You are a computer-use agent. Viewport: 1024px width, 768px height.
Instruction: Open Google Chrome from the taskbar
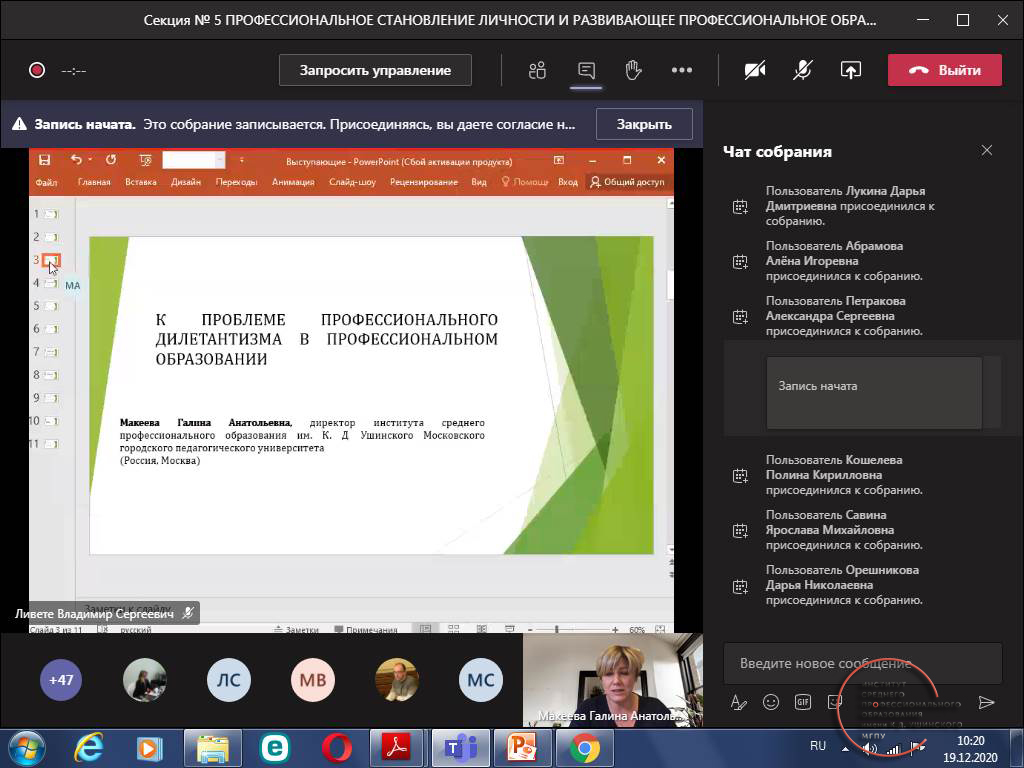[x=585, y=747]
